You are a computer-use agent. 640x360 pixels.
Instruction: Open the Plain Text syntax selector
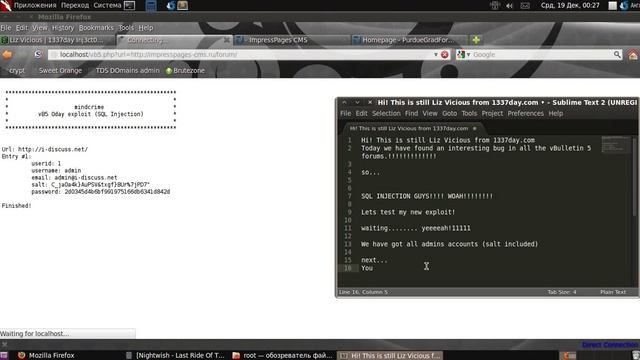pyautogui.click(x=613, y=292)
